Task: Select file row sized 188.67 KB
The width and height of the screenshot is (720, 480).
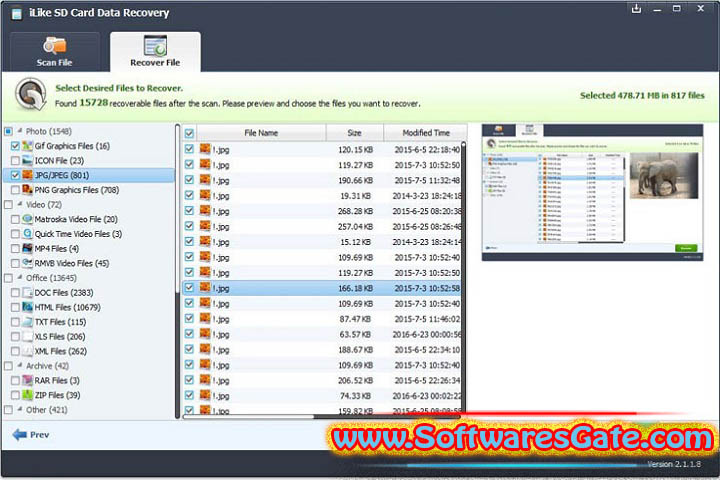Action: pyautogui.click(x=322, y=350)
